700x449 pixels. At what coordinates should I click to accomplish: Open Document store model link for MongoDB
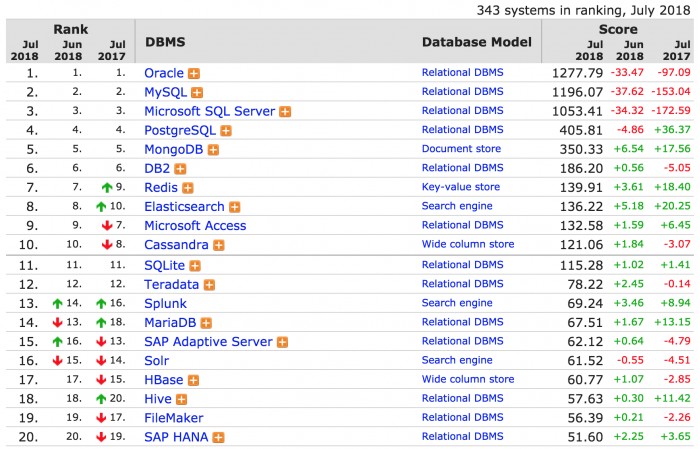point(461,149)
